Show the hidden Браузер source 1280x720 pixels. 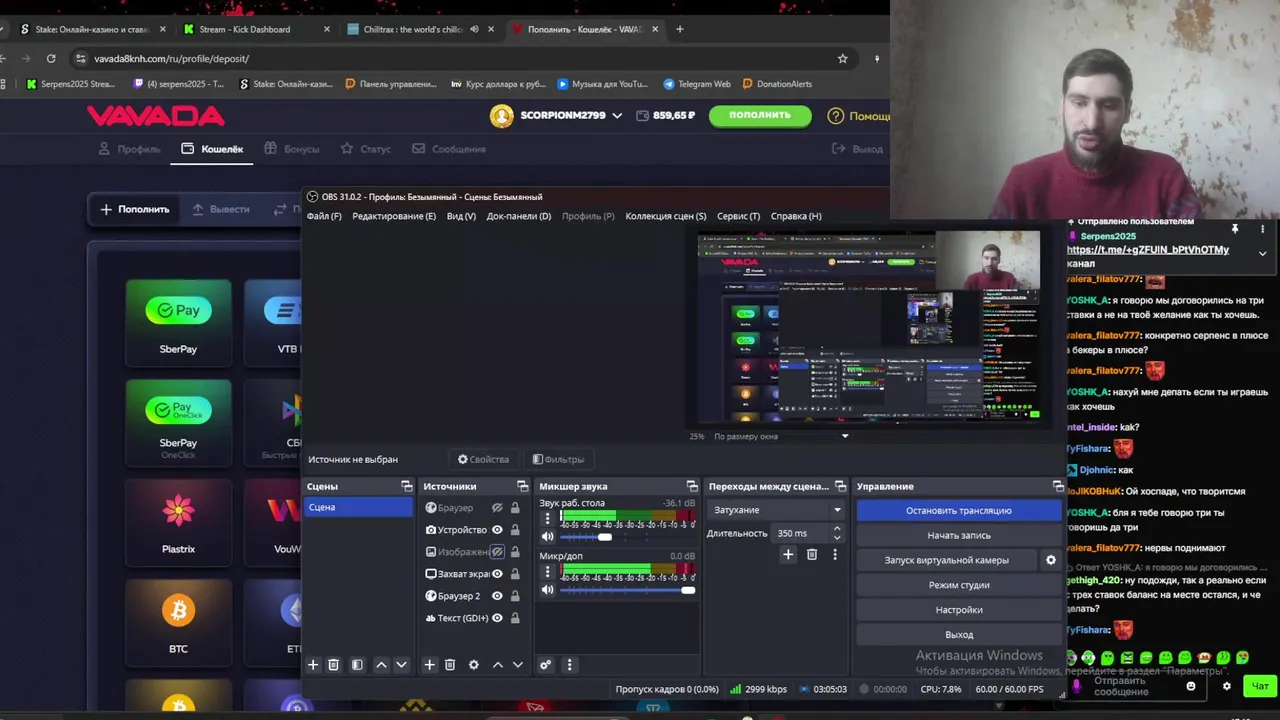click(497, 508)
